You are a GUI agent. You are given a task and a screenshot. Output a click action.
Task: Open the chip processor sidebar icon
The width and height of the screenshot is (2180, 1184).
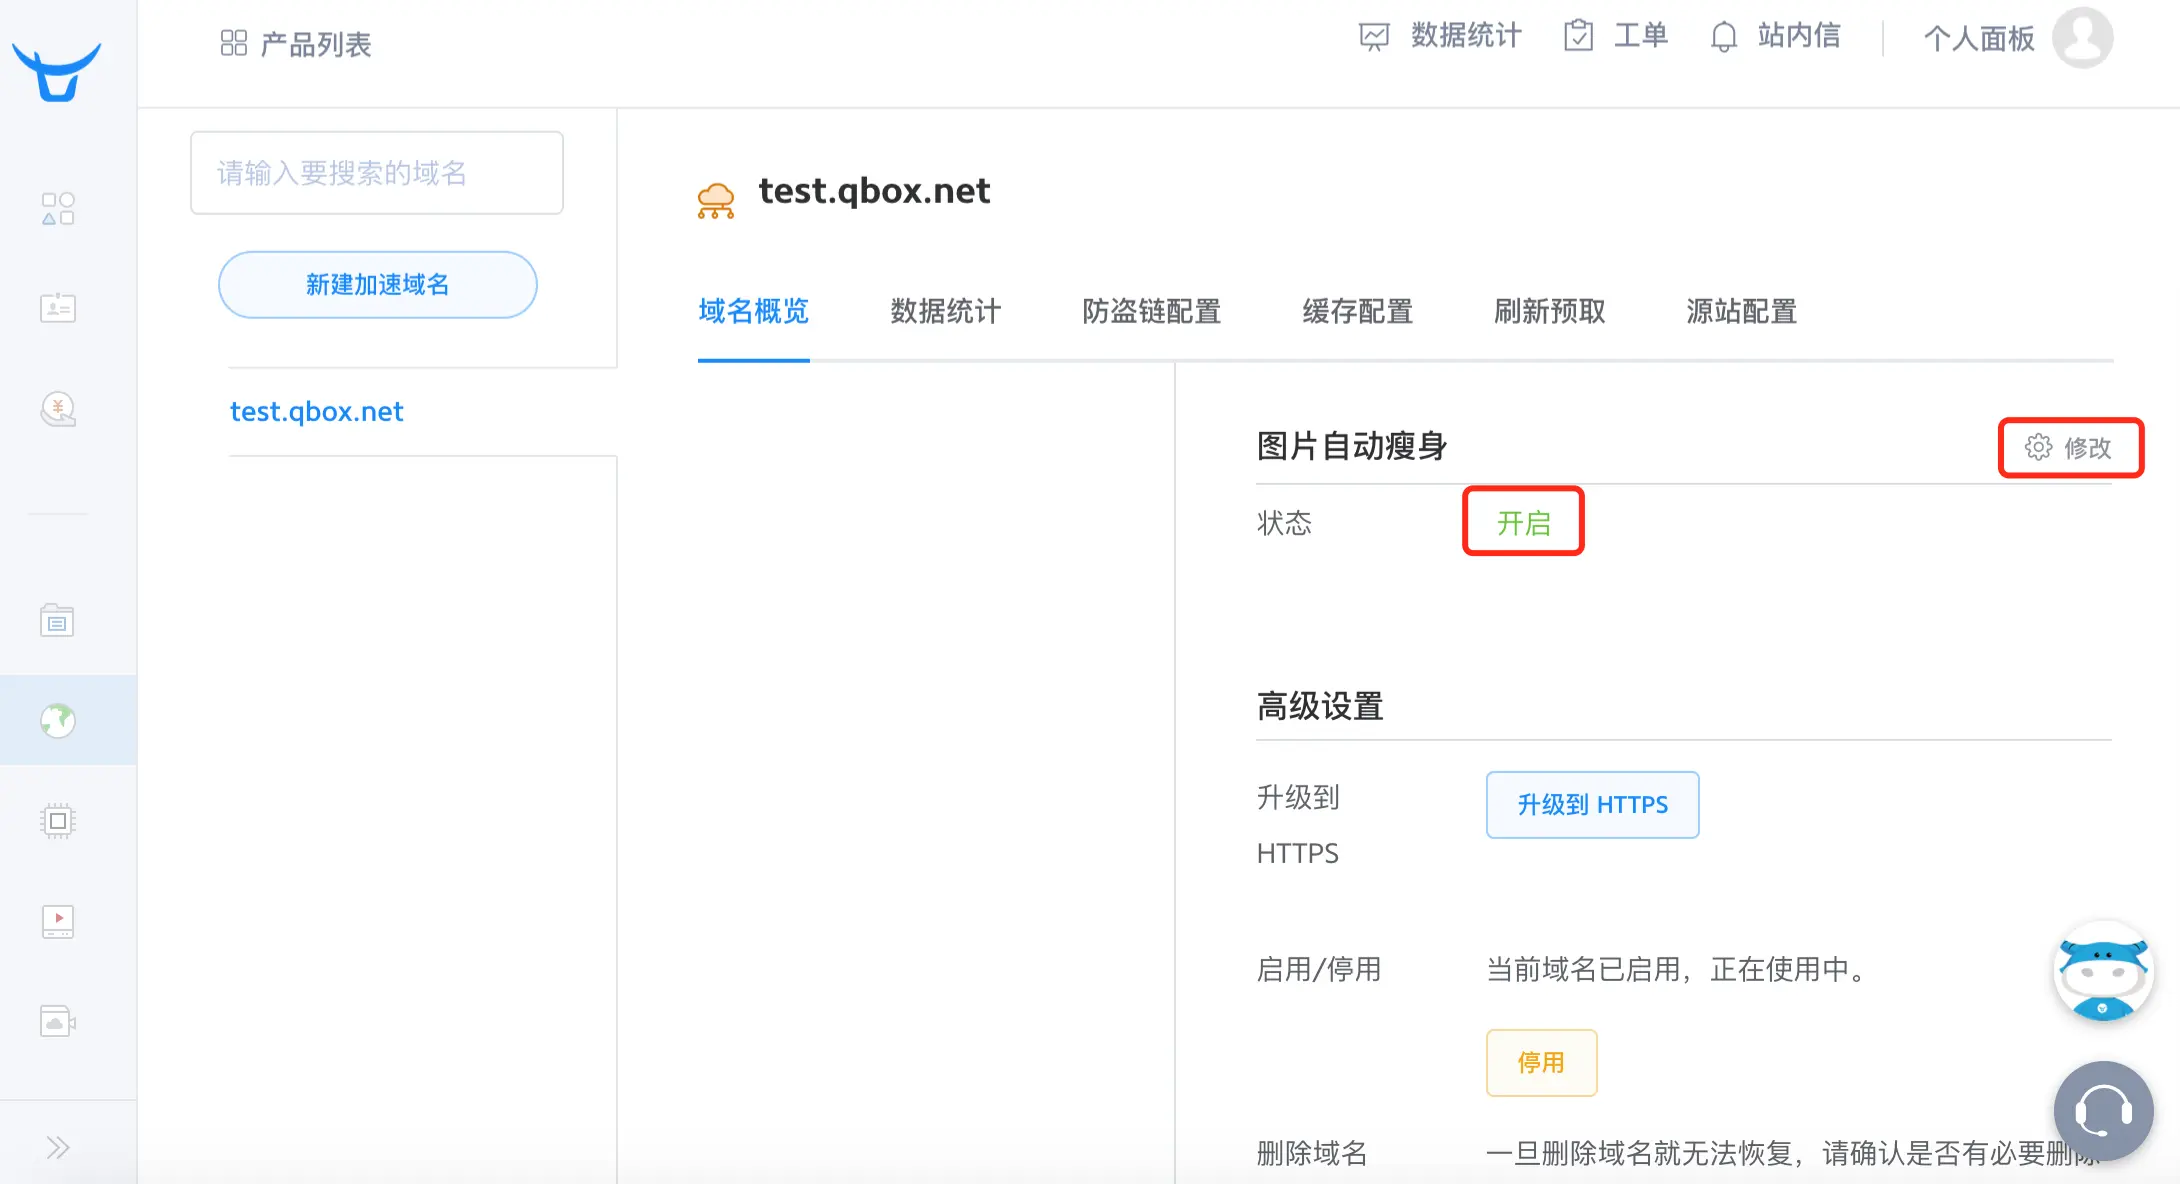click(58, 821)
